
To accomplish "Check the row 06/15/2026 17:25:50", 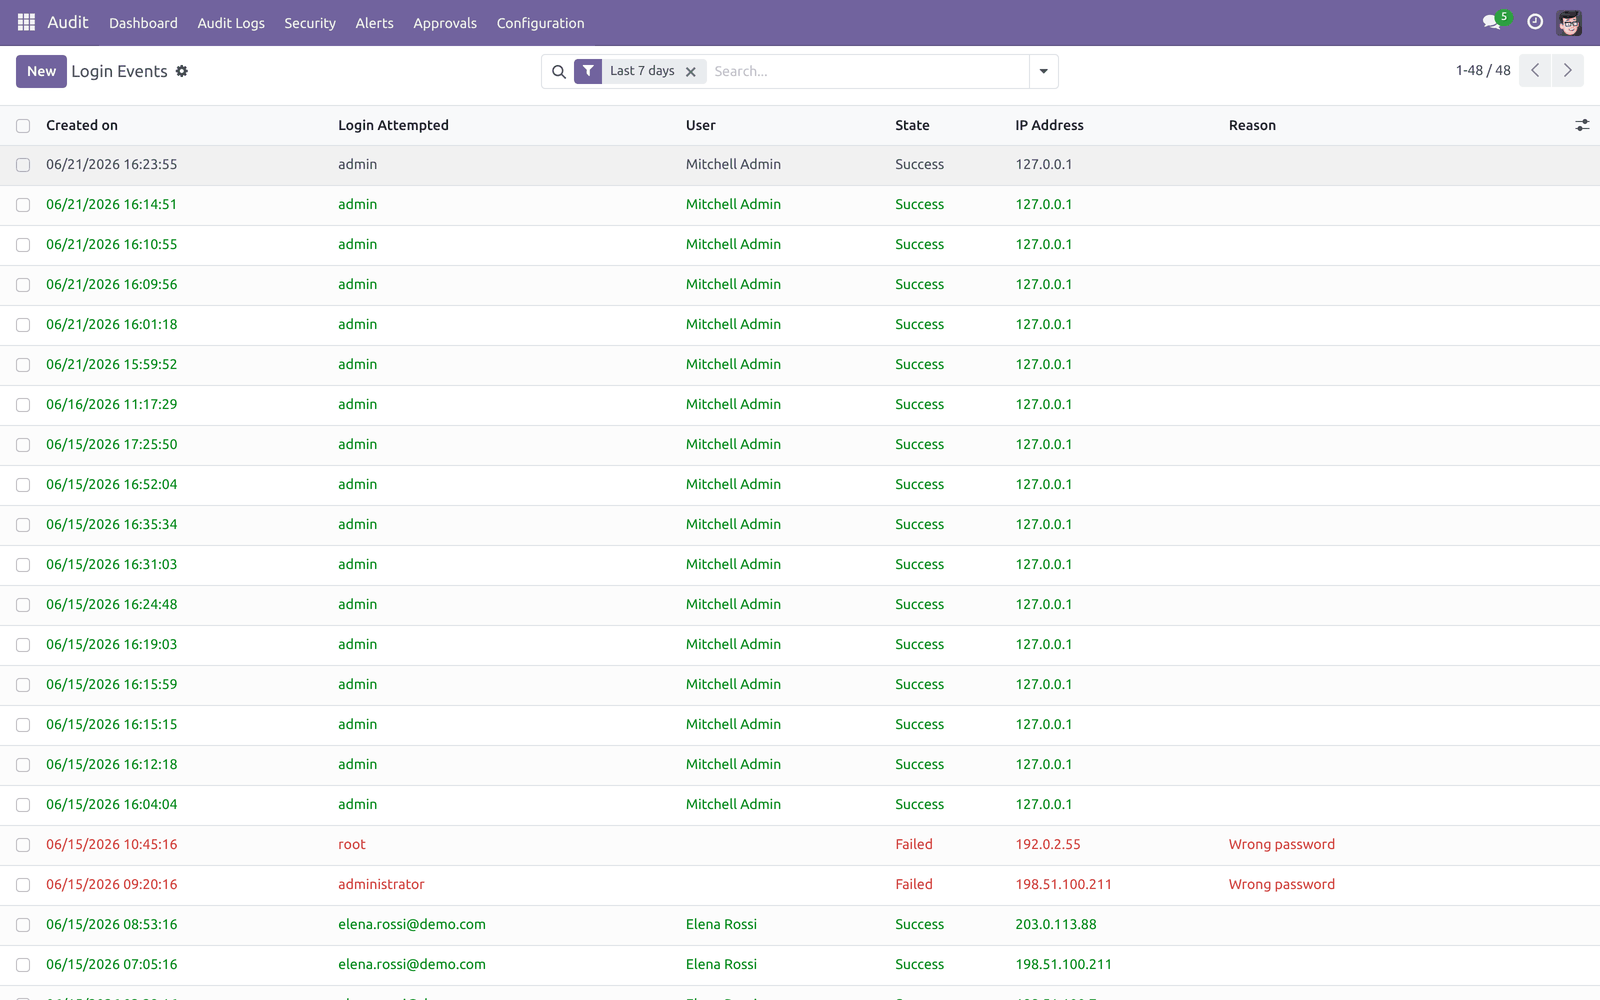I will (23, 445).
